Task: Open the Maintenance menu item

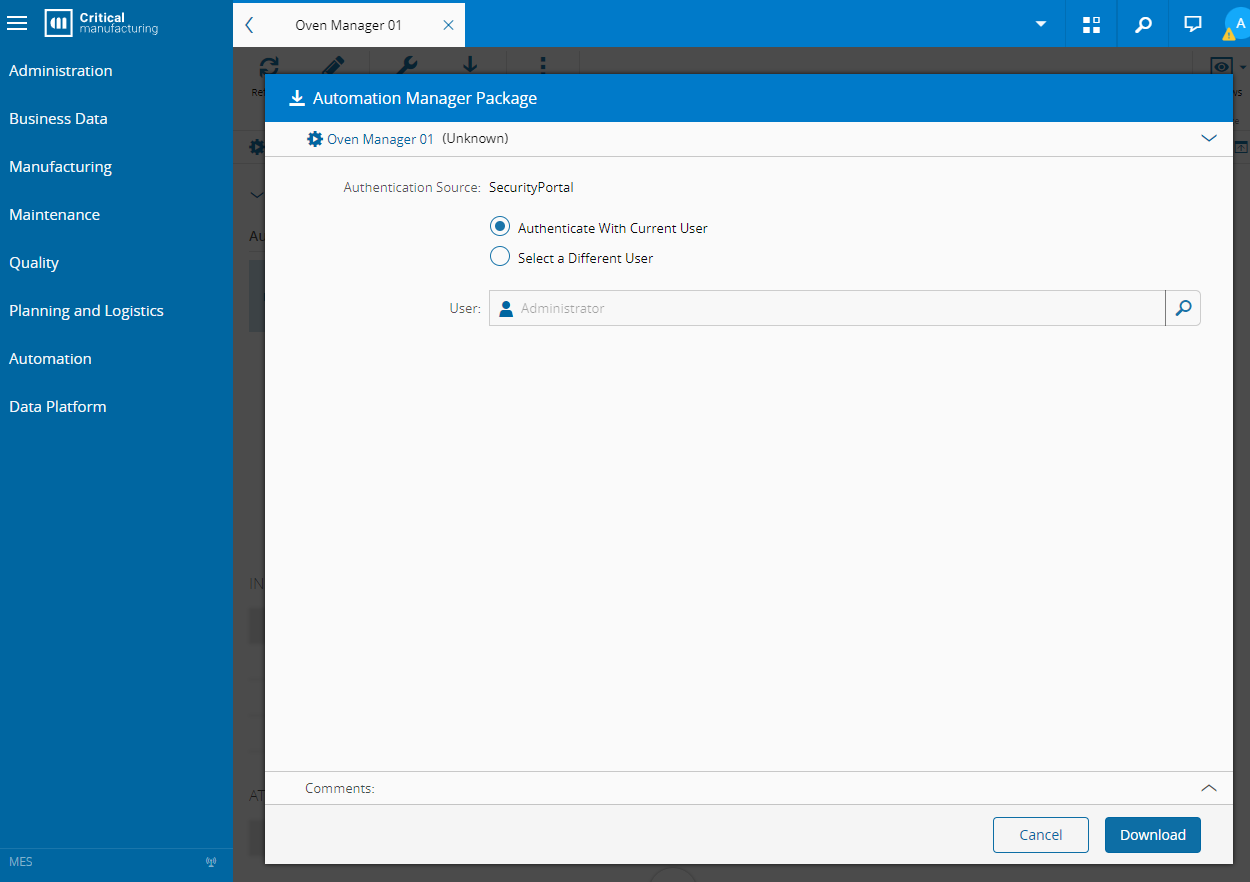Action: [54, 215]
